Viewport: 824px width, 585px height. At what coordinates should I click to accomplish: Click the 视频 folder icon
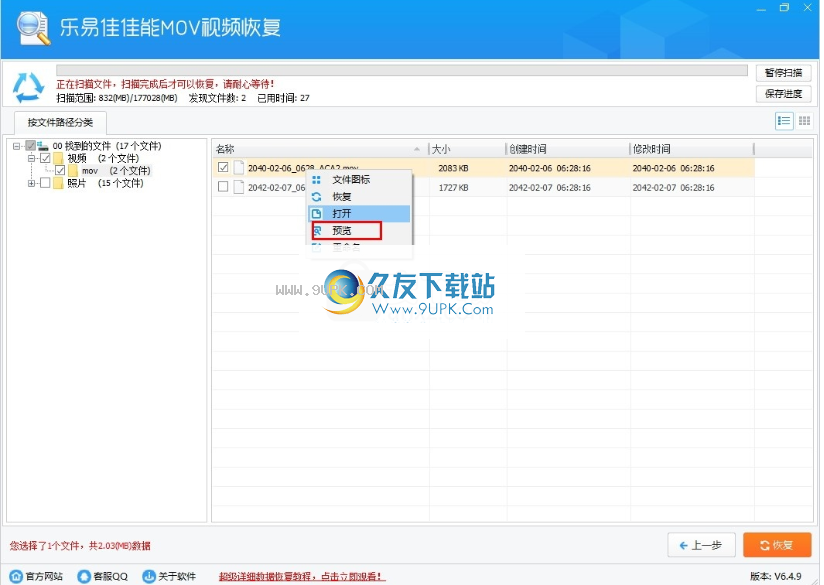[58, 158]
